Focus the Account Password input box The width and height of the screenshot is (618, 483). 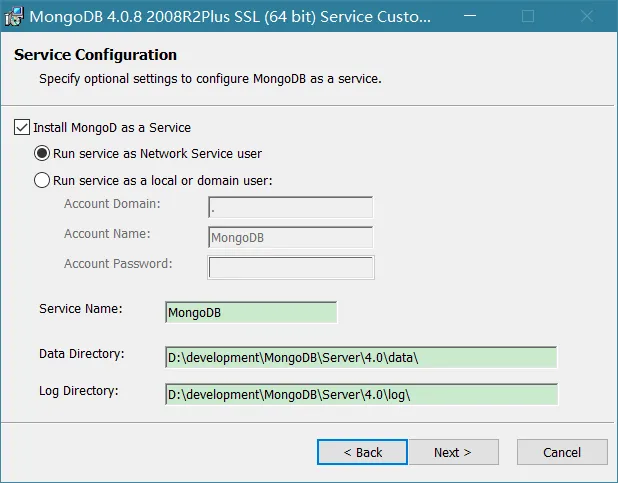point(290,267)
